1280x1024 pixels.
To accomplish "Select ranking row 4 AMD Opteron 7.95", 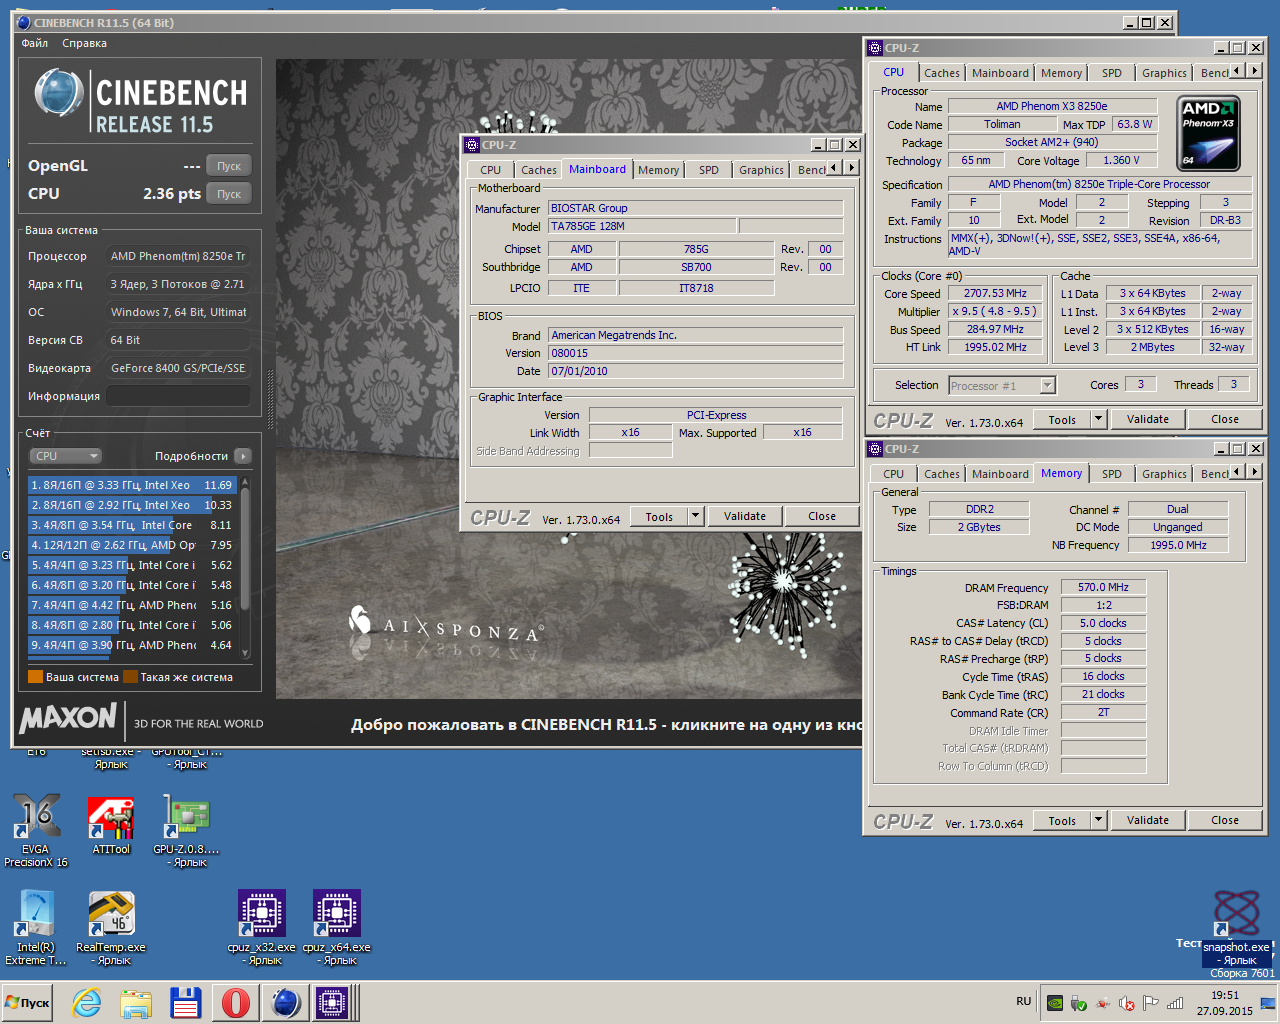I will pyautogui.click(x=132, y=545).
